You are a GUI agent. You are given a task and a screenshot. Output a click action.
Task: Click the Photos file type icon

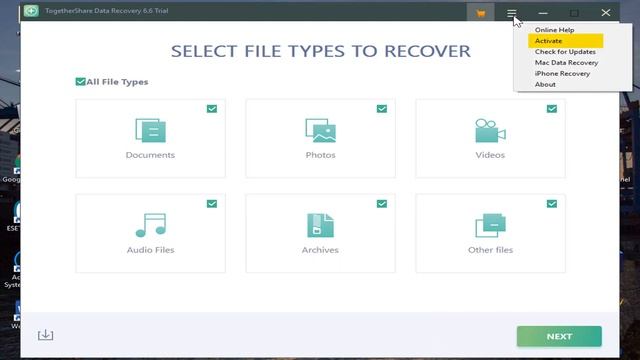(x=320, y=130)
